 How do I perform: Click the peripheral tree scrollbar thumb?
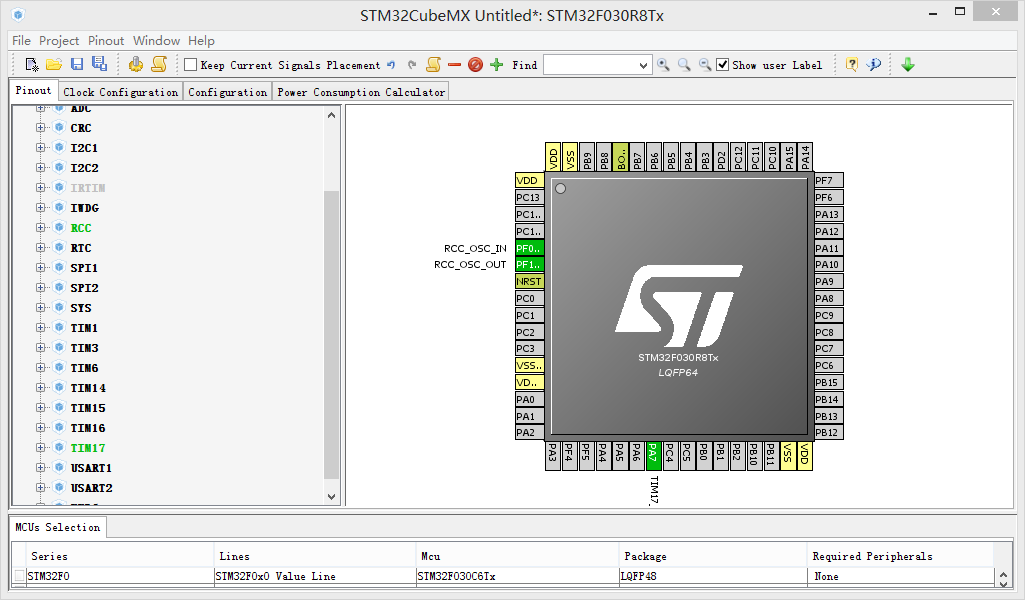click(x=331, y=335)
